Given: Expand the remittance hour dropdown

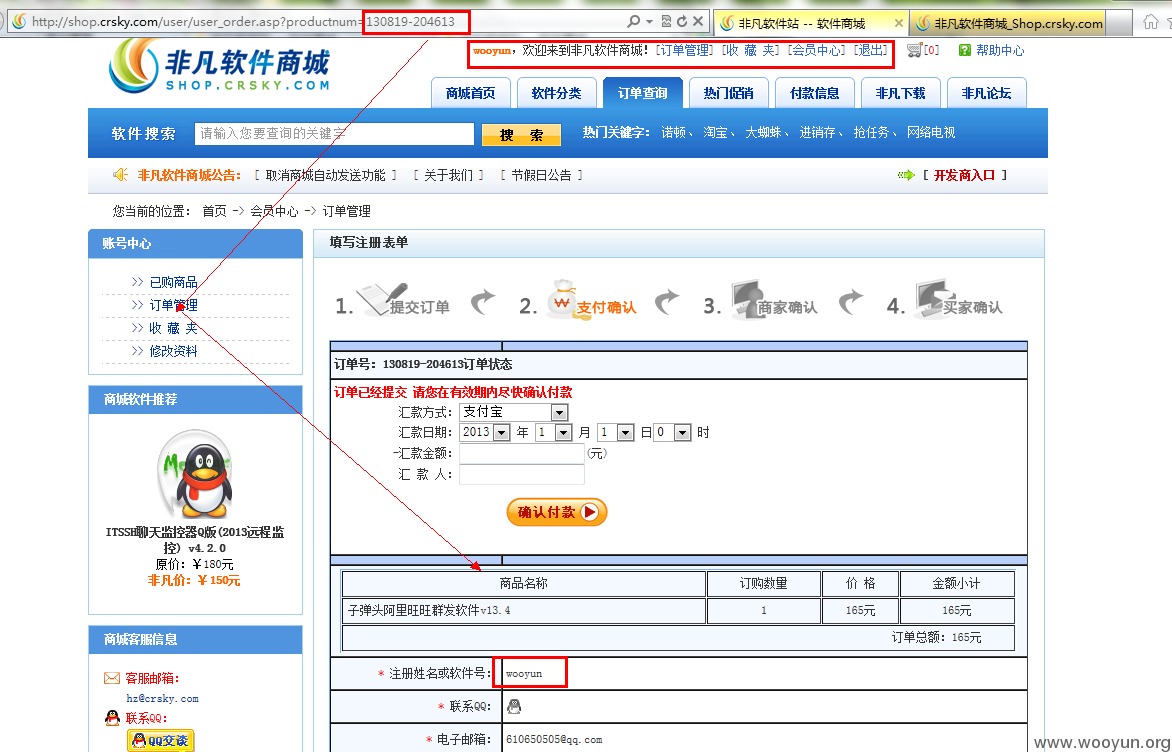Looking at the screenshot, I should 682,433.
